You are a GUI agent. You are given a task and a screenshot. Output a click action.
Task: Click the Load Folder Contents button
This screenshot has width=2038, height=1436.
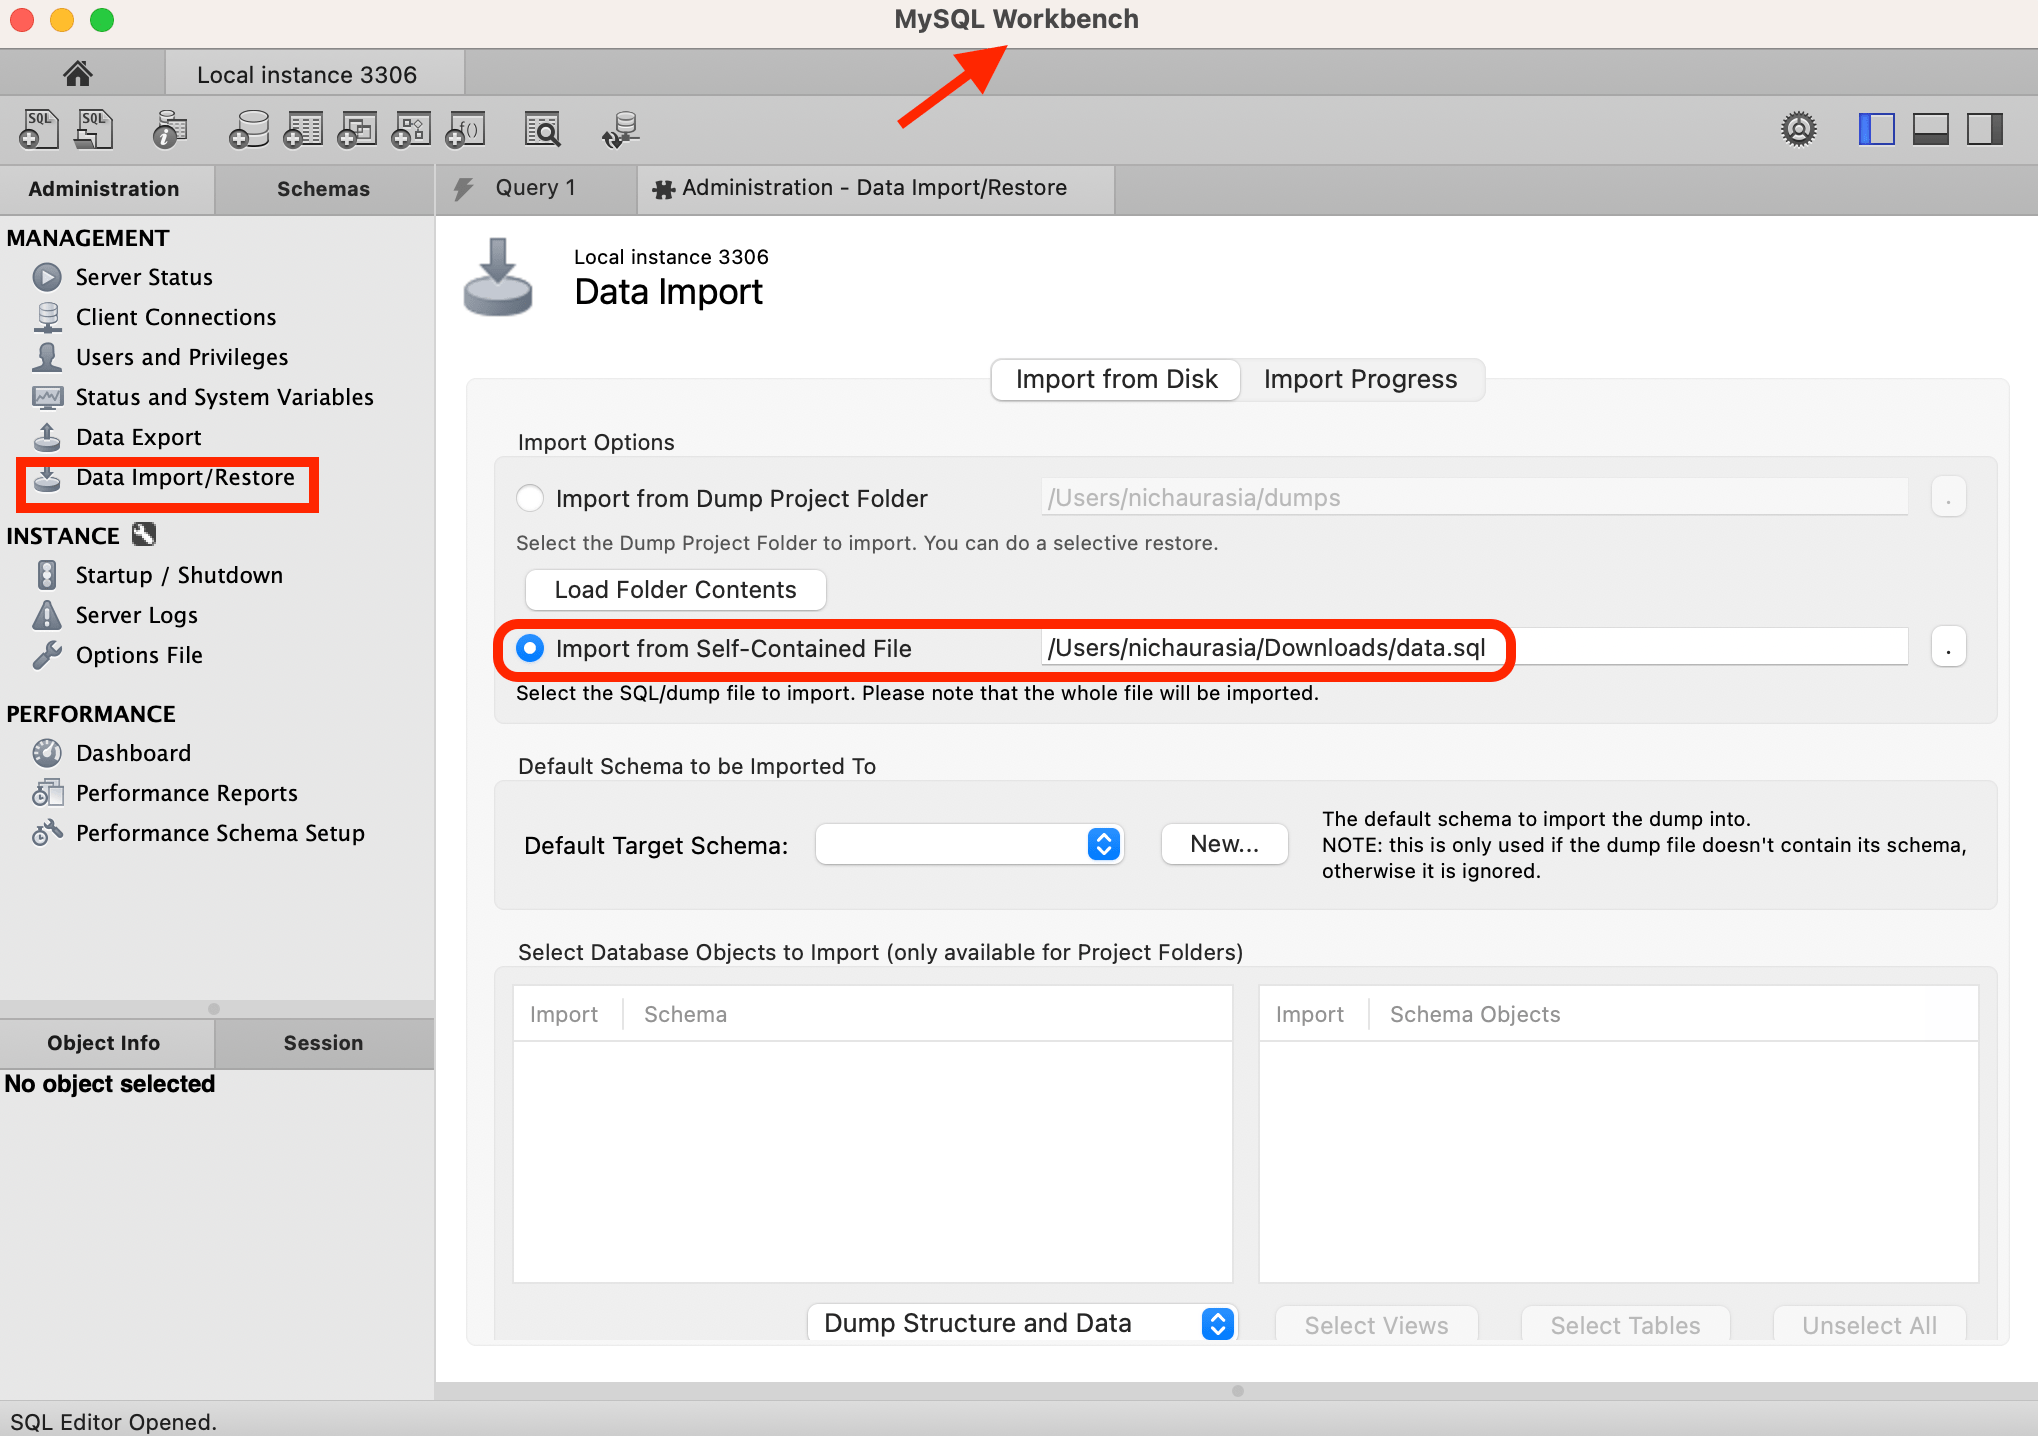675,590
